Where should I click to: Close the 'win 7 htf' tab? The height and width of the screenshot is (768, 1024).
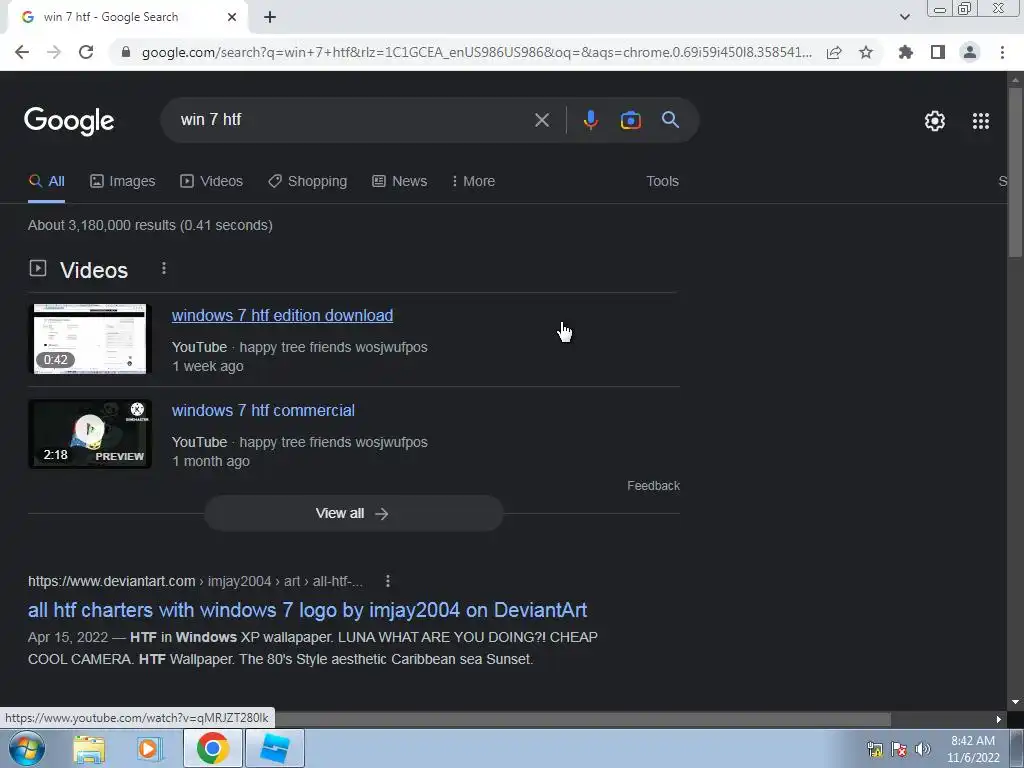[x=232, y=17]
